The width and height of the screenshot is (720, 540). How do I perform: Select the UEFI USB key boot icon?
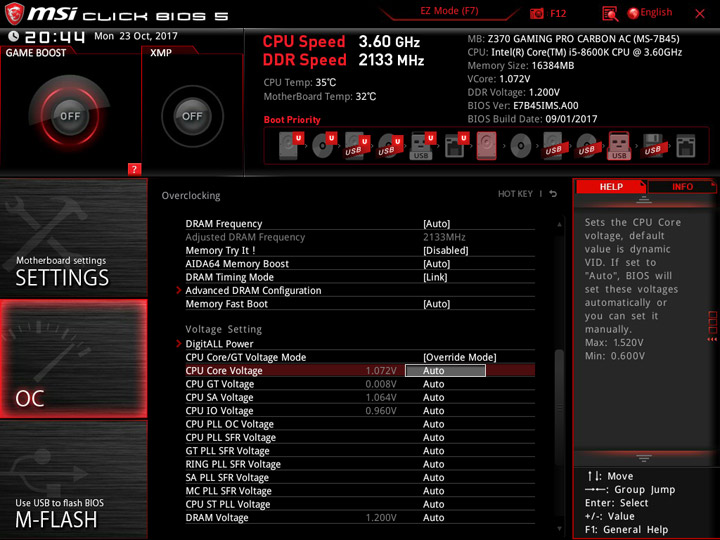coord(423,146)
